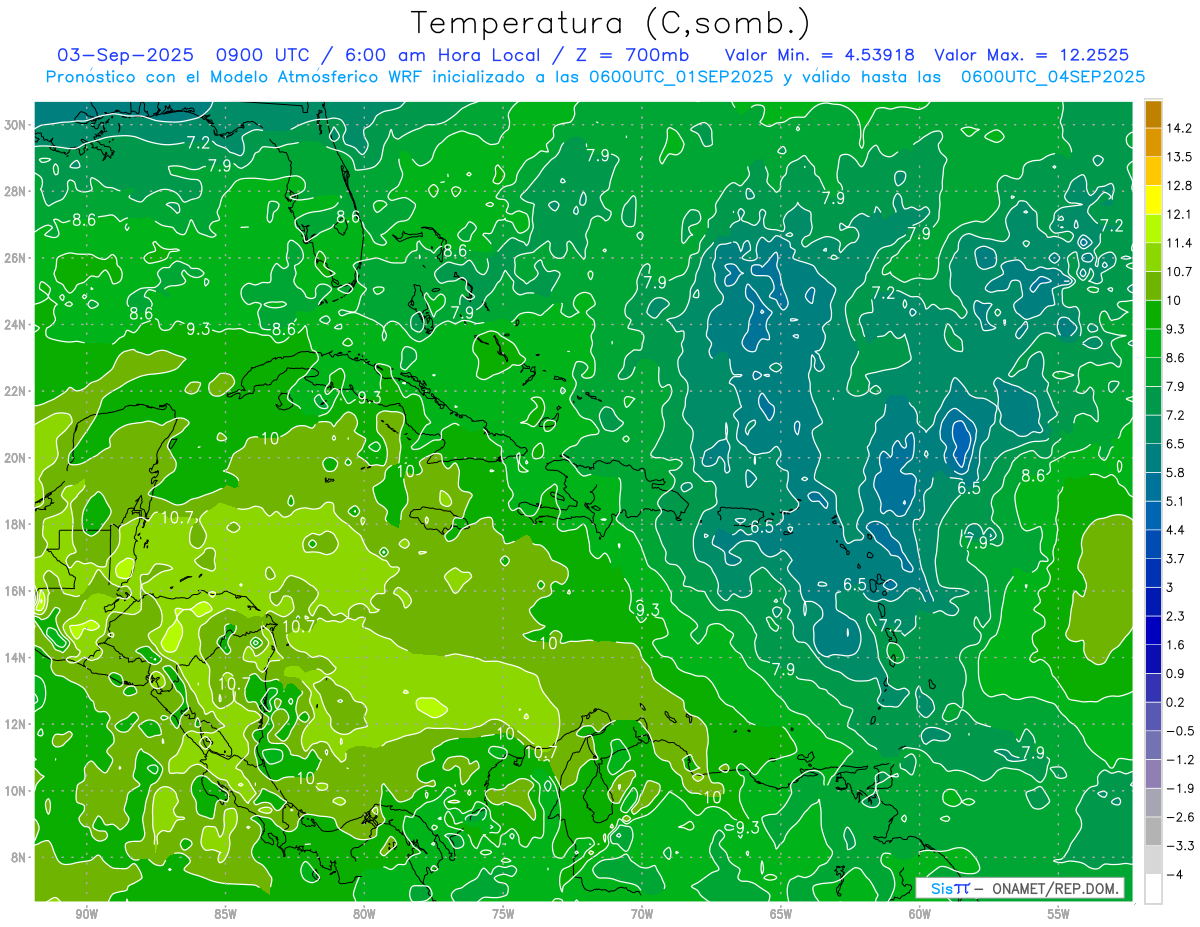Click the 1.6 value on the color legend
This screenshot has width=1200, height=927.
(1176, 645)
